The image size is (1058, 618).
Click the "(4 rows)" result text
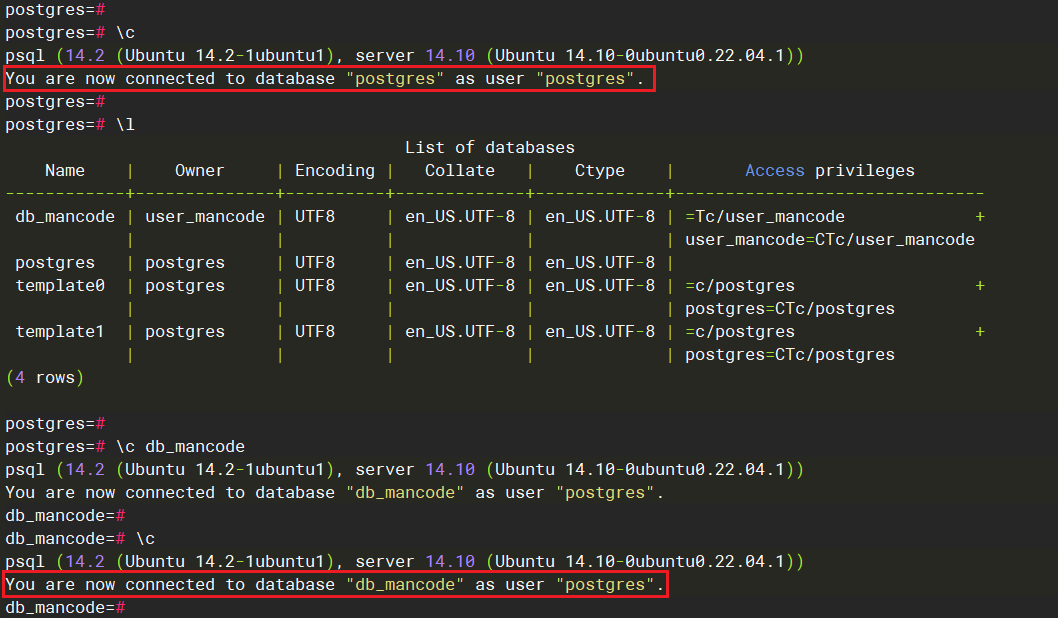45,378
